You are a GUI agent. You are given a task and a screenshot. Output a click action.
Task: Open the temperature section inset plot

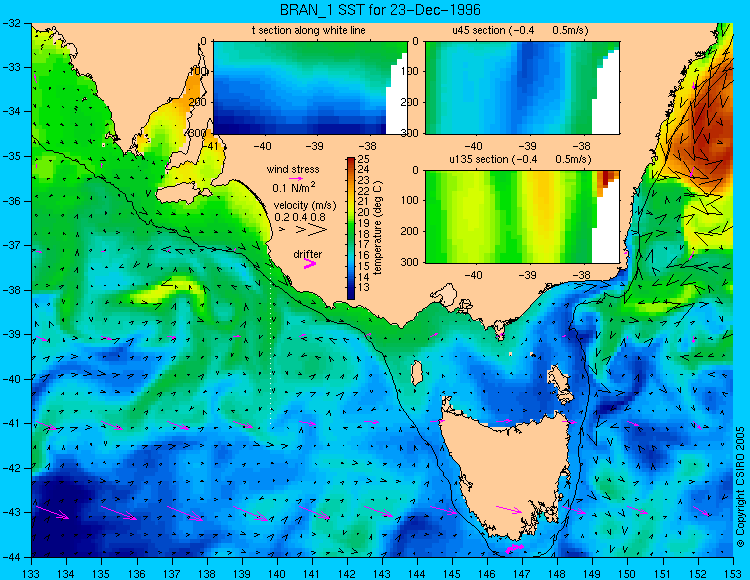[310, 88]
